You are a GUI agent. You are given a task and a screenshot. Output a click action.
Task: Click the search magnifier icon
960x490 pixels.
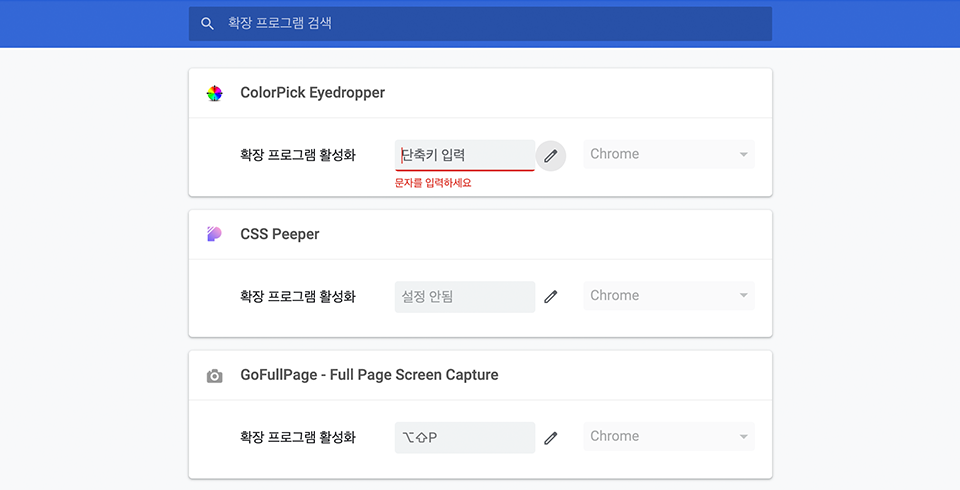208,24
